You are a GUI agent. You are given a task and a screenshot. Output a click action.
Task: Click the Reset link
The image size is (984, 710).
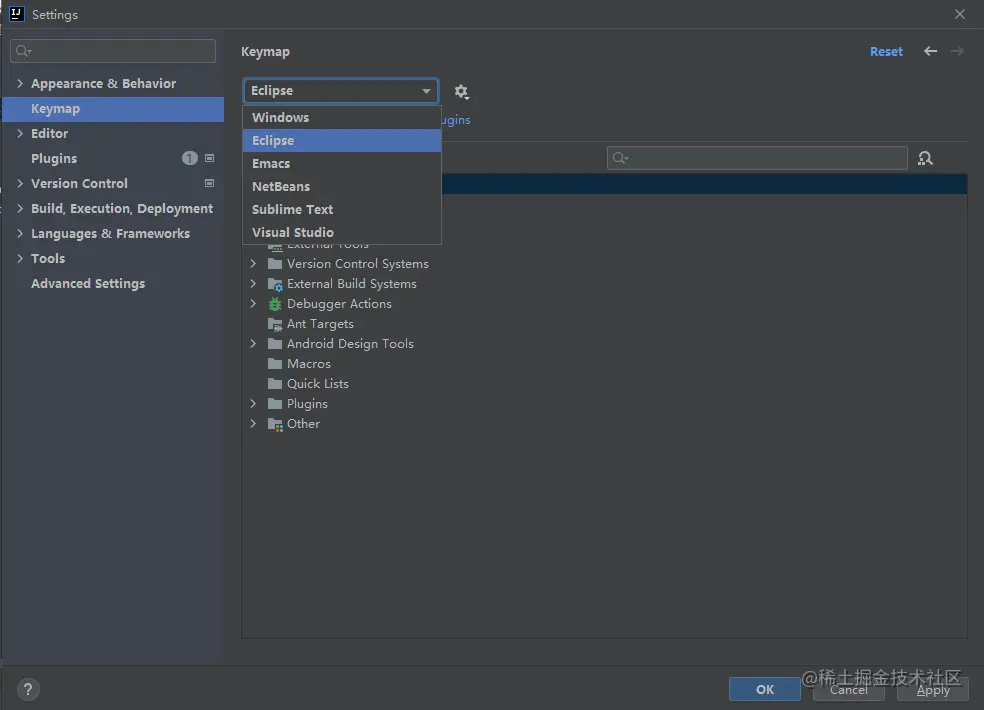[886, 51]
